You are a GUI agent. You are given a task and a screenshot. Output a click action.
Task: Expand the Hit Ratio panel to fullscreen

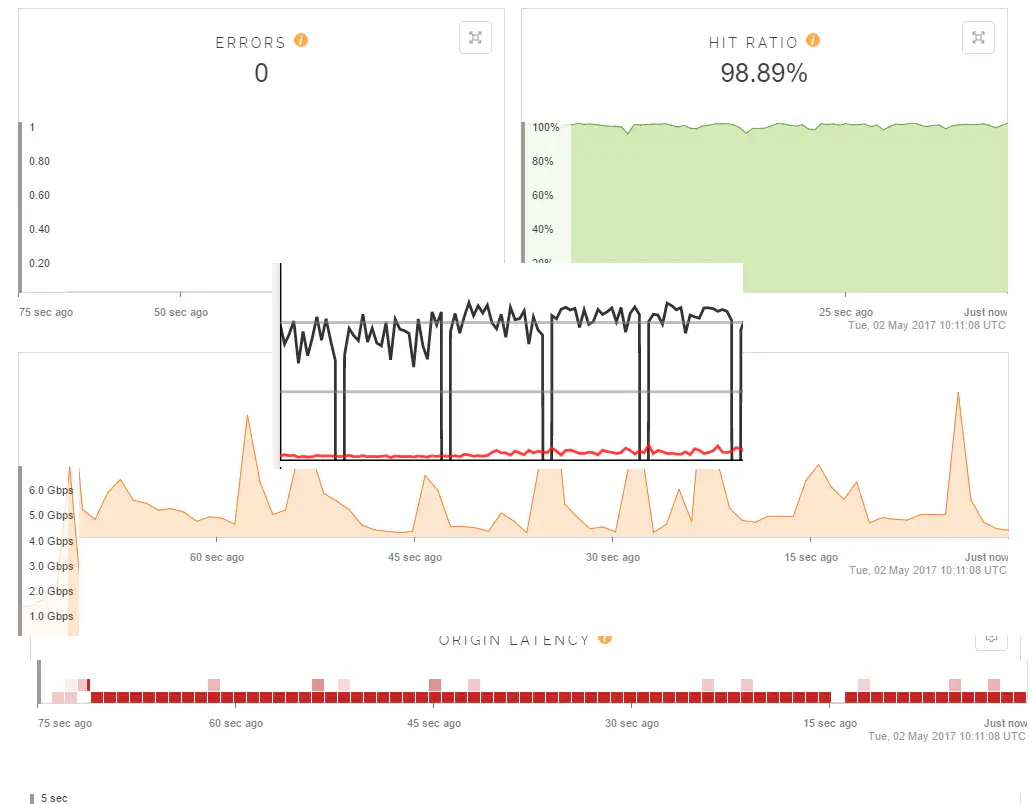(x=978, y=38)
